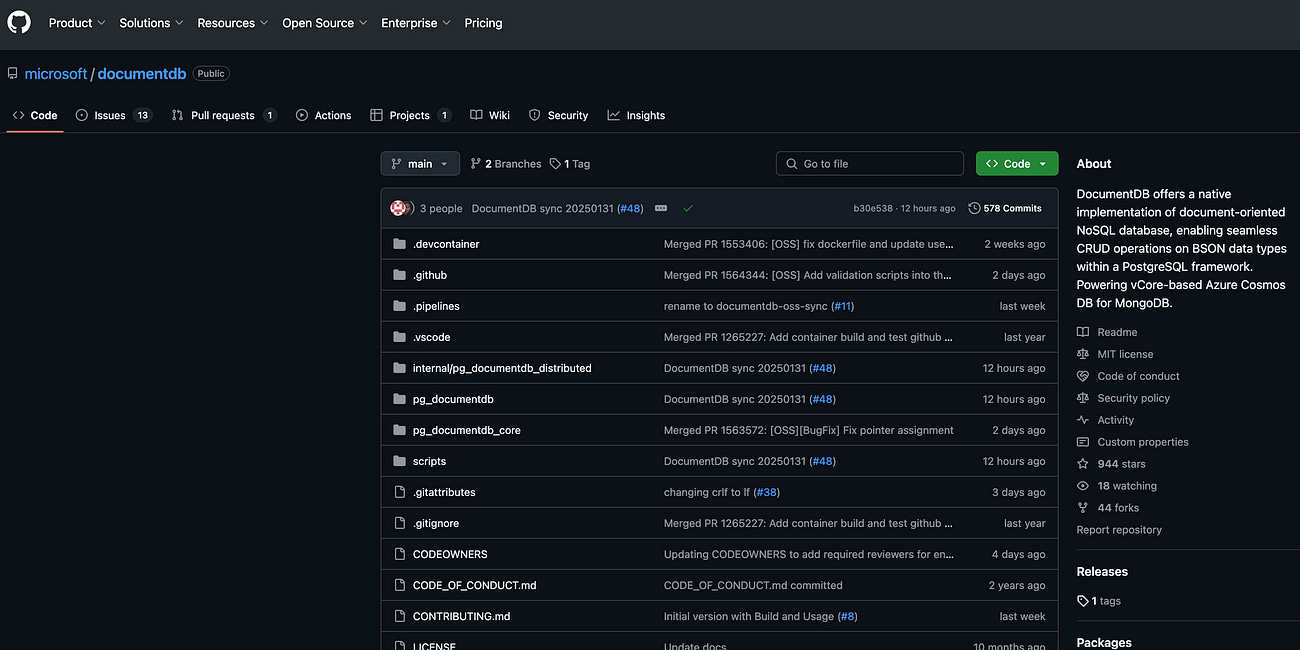Click the .gitattributes file icon
Viewport: 1300px width, 650px height.
[400, 492]
